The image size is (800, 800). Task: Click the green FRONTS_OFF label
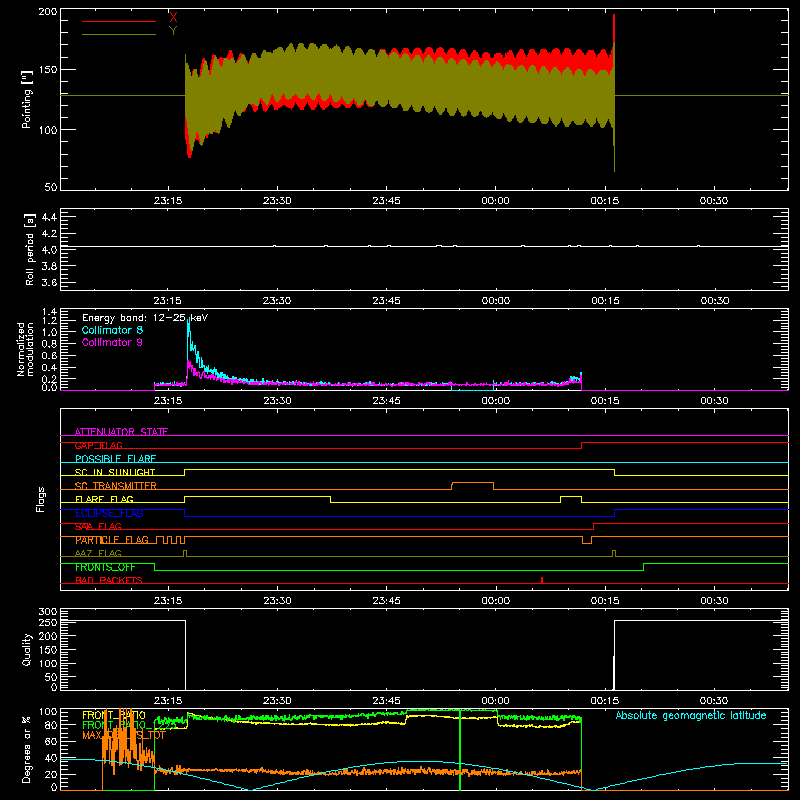105,567
